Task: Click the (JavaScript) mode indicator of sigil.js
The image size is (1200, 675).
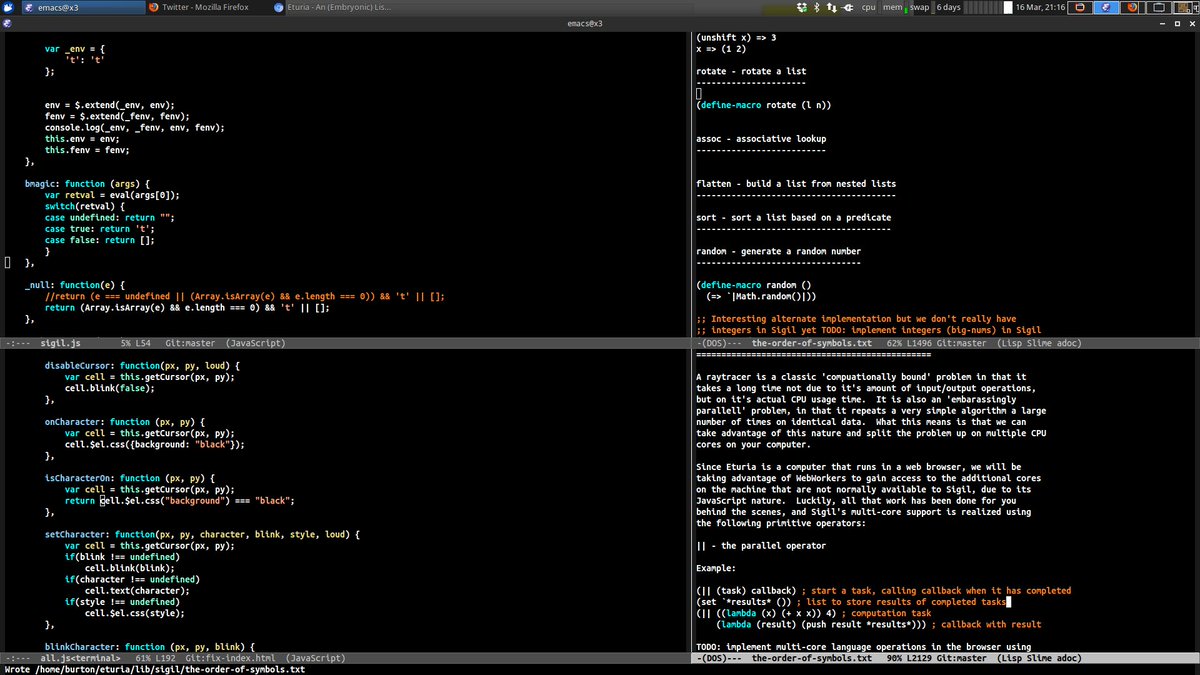Action: tap(254, 342)
